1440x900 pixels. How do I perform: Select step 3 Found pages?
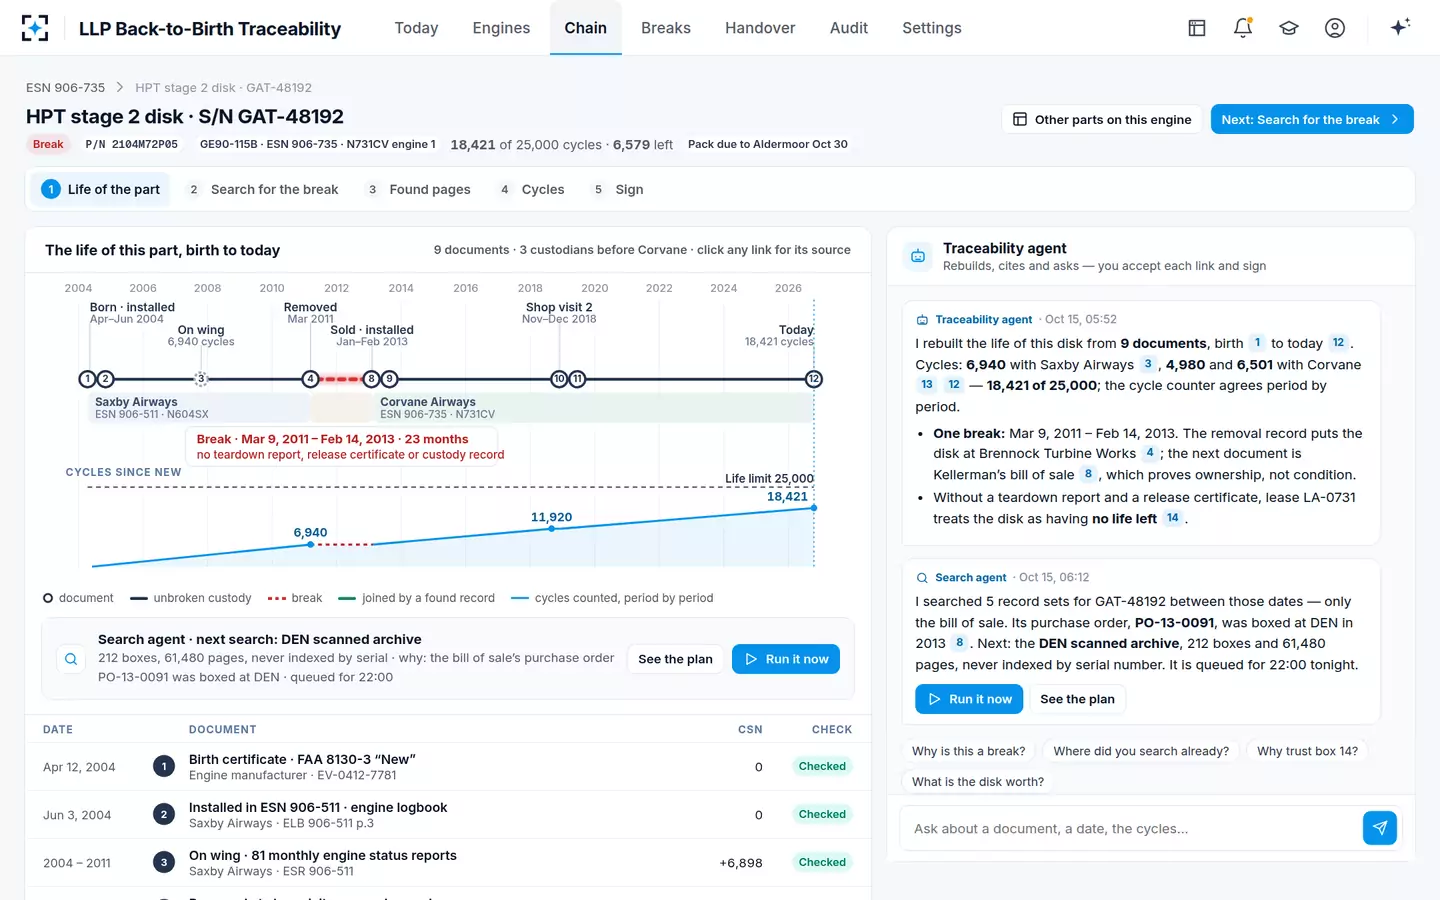tap(418, 189)
